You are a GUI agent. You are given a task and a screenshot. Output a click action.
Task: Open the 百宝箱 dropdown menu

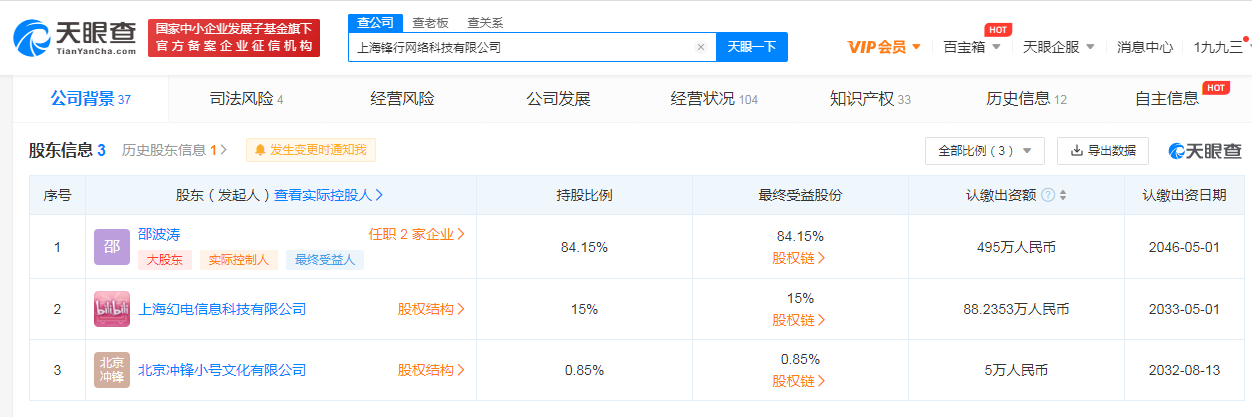click(x=971, y=47)
